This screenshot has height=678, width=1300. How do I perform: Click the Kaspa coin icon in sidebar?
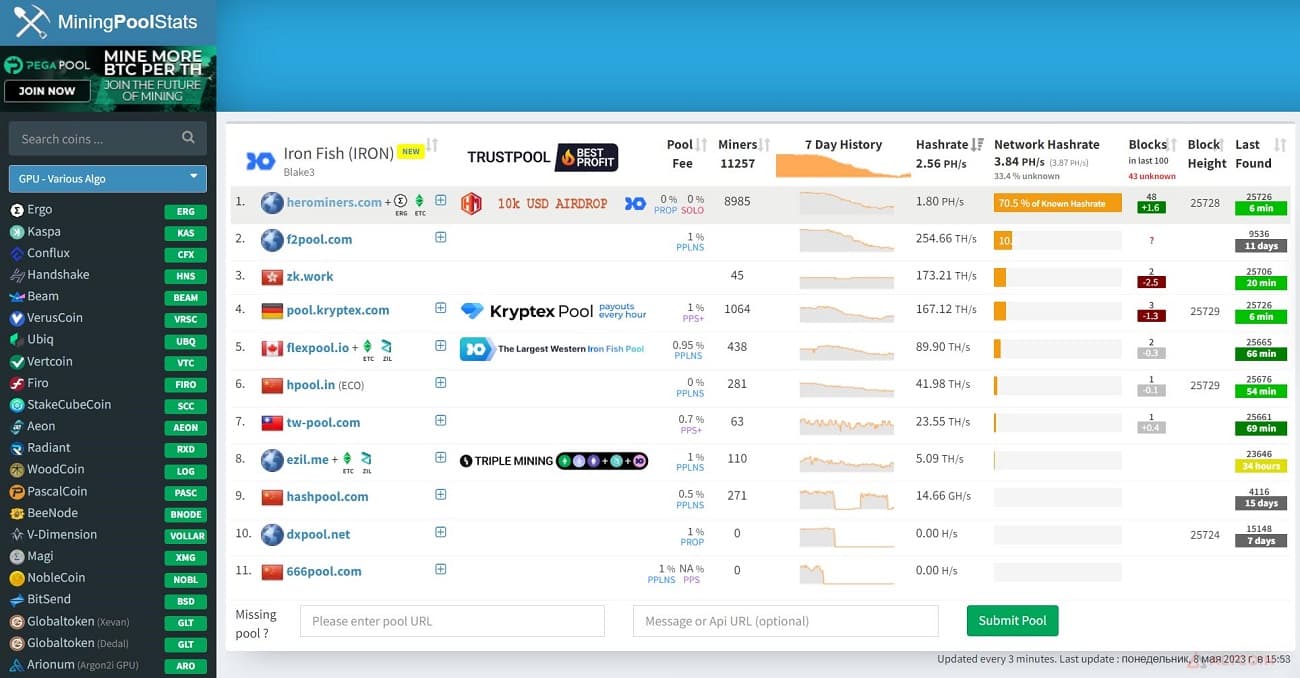[x=17, y=232]
